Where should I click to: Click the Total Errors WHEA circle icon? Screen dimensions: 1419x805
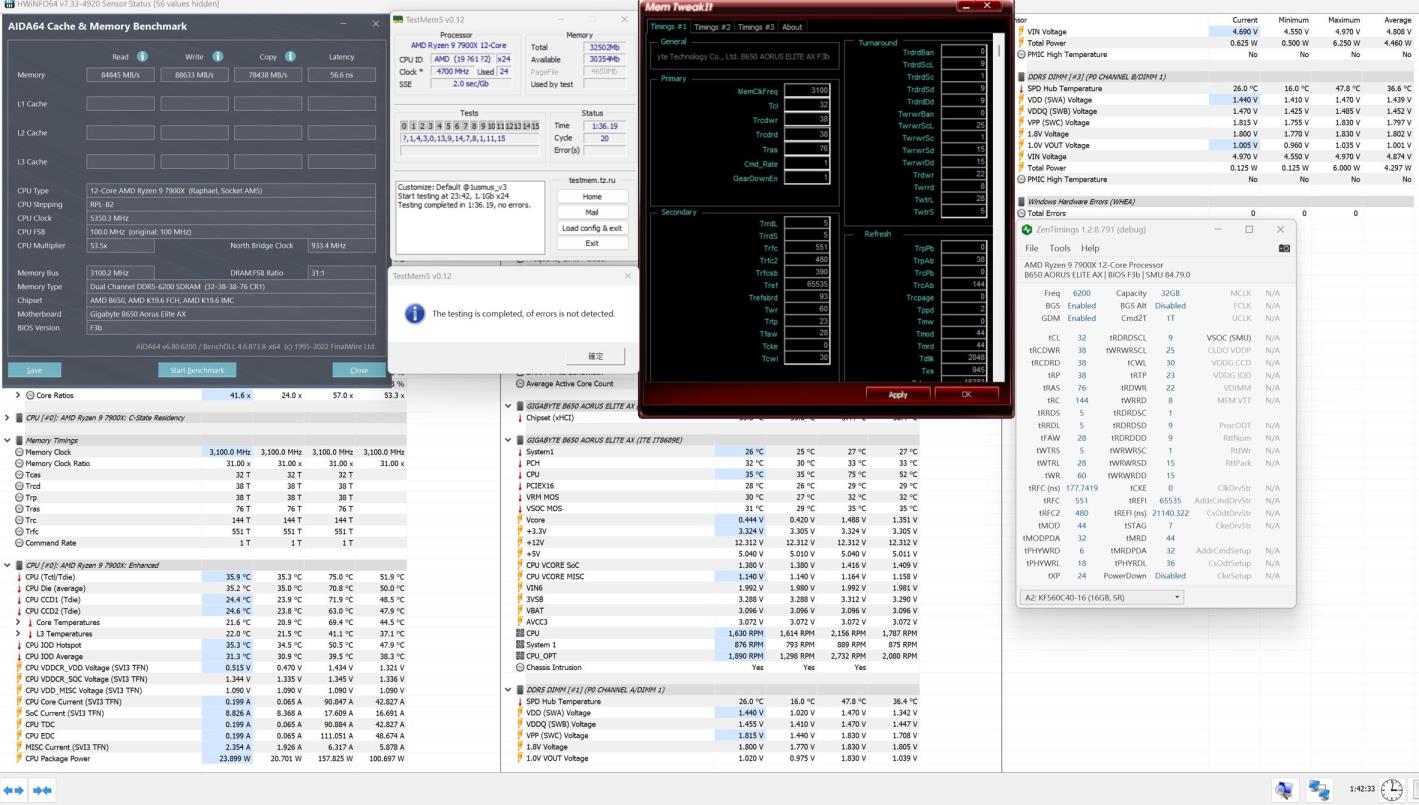pos(1021,213)
